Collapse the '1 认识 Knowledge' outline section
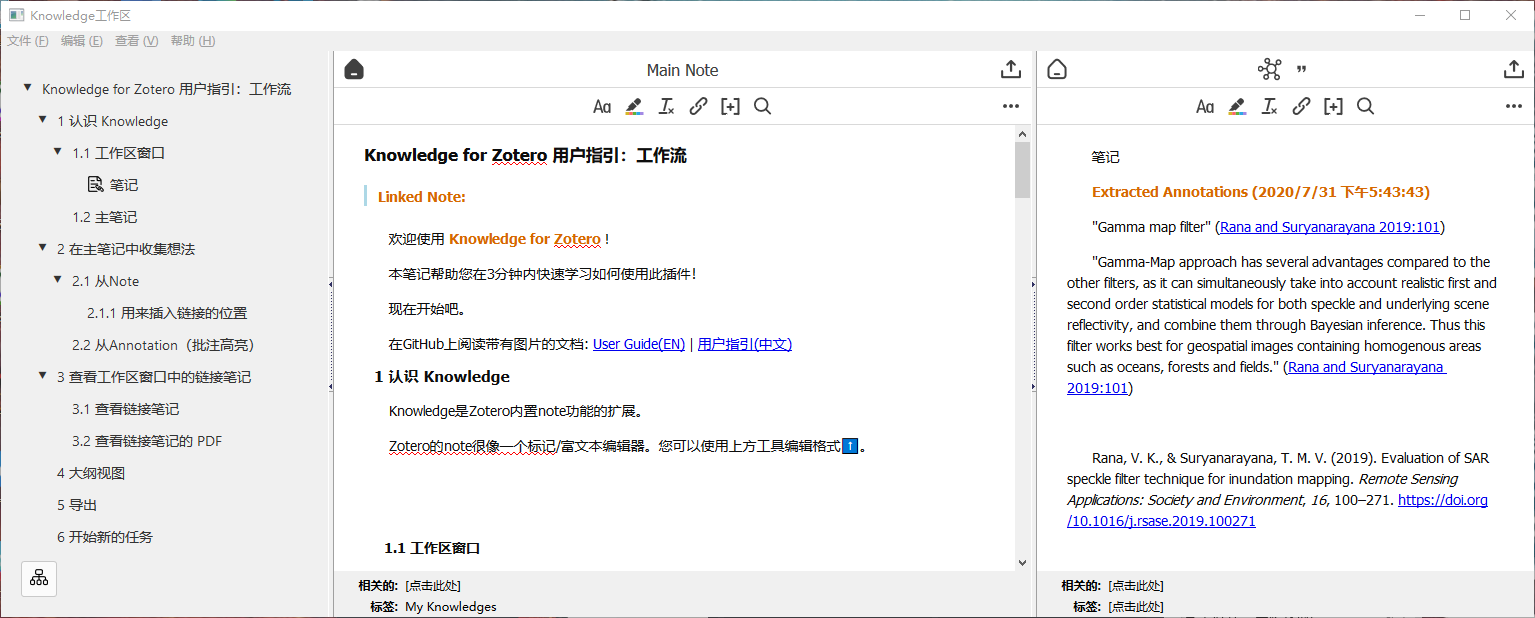Viewport: 1535px width, 618px height. (43, 120)
